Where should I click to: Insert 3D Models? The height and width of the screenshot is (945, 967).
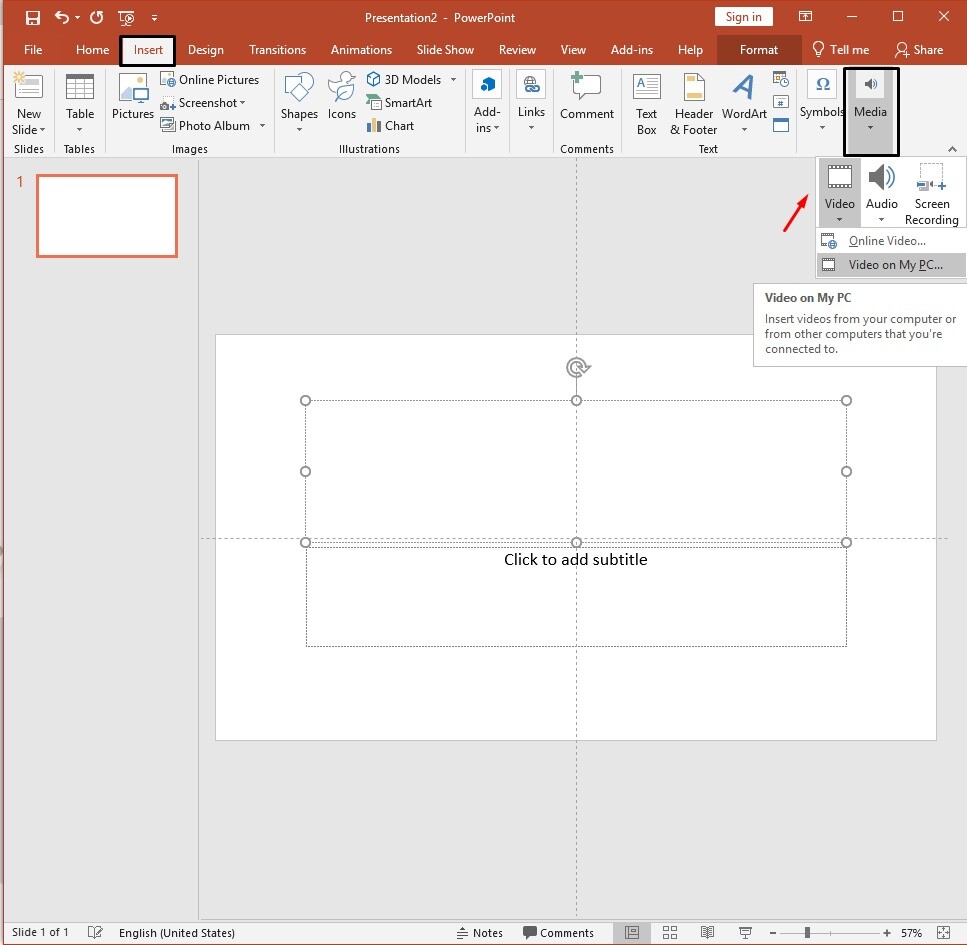(x=404, y=80)
